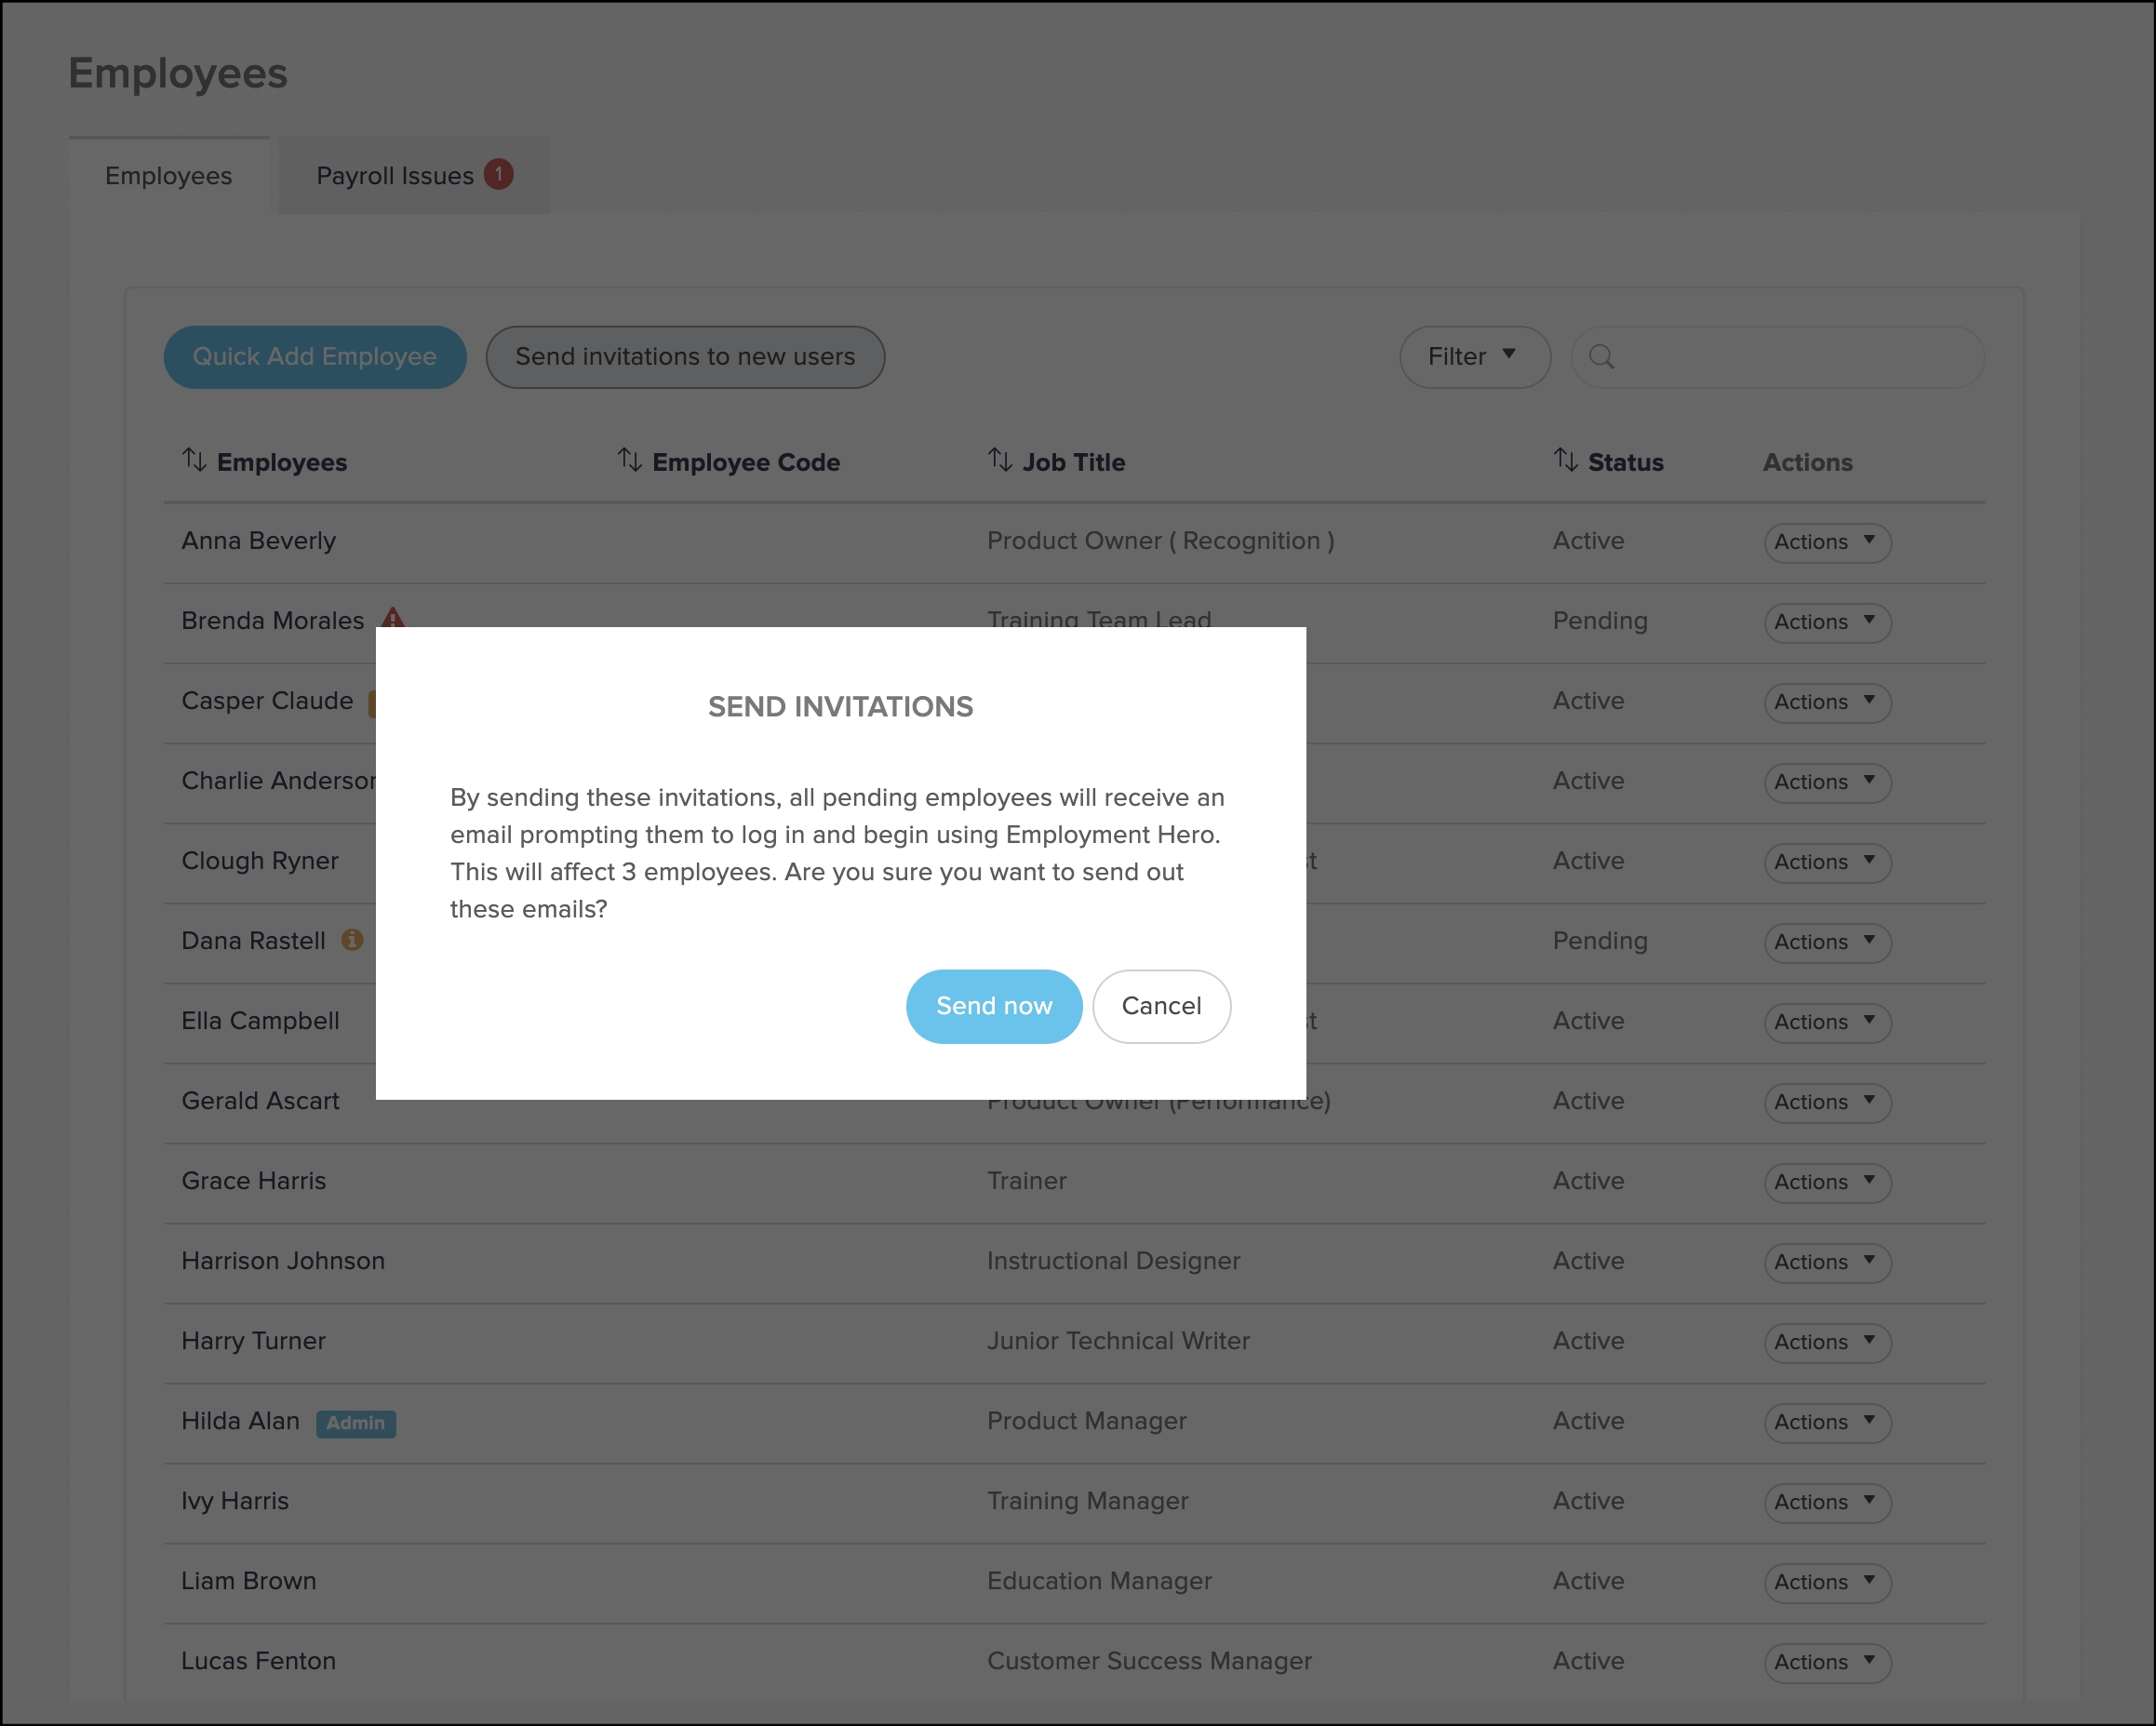The width and height of the screenshot is (2156, 1726).
Task: Sort by Job Title arrows icon
Action: pos(999,460)
